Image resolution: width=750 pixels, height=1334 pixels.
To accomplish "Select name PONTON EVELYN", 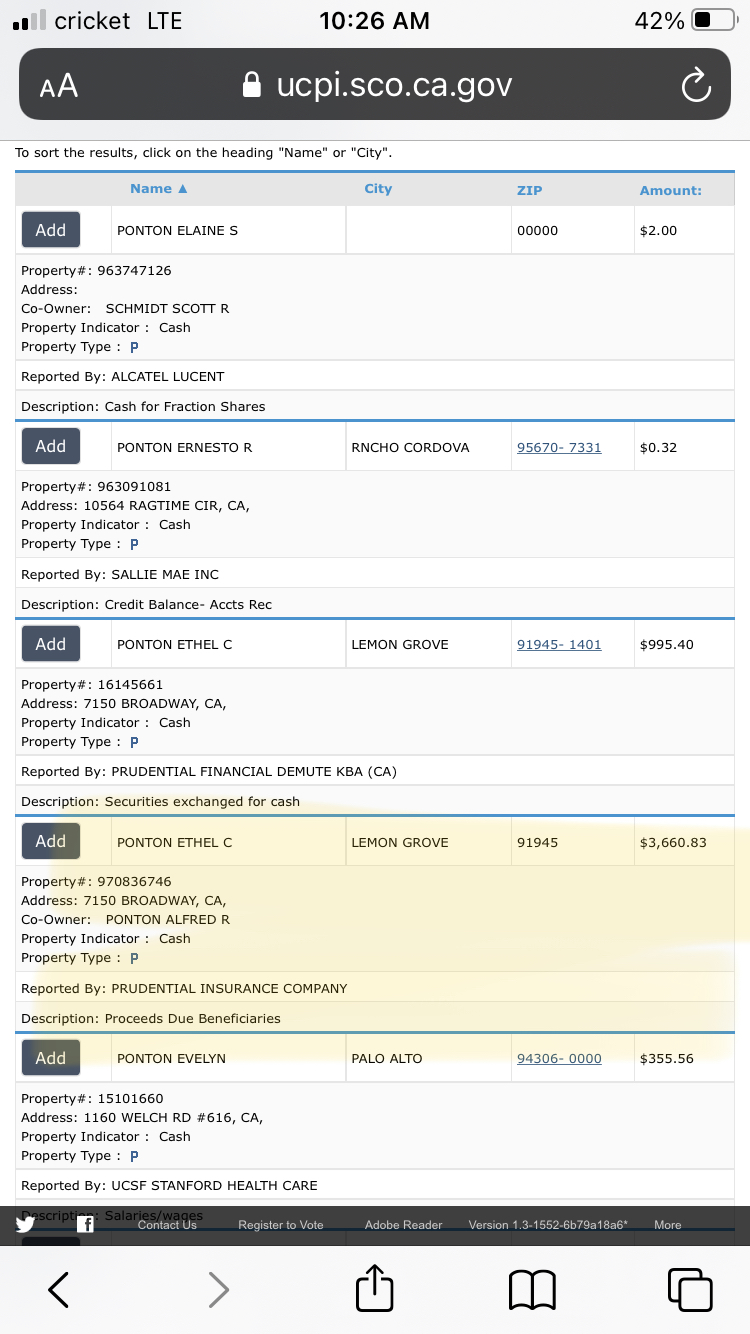I will click(x=171, y=1059).
